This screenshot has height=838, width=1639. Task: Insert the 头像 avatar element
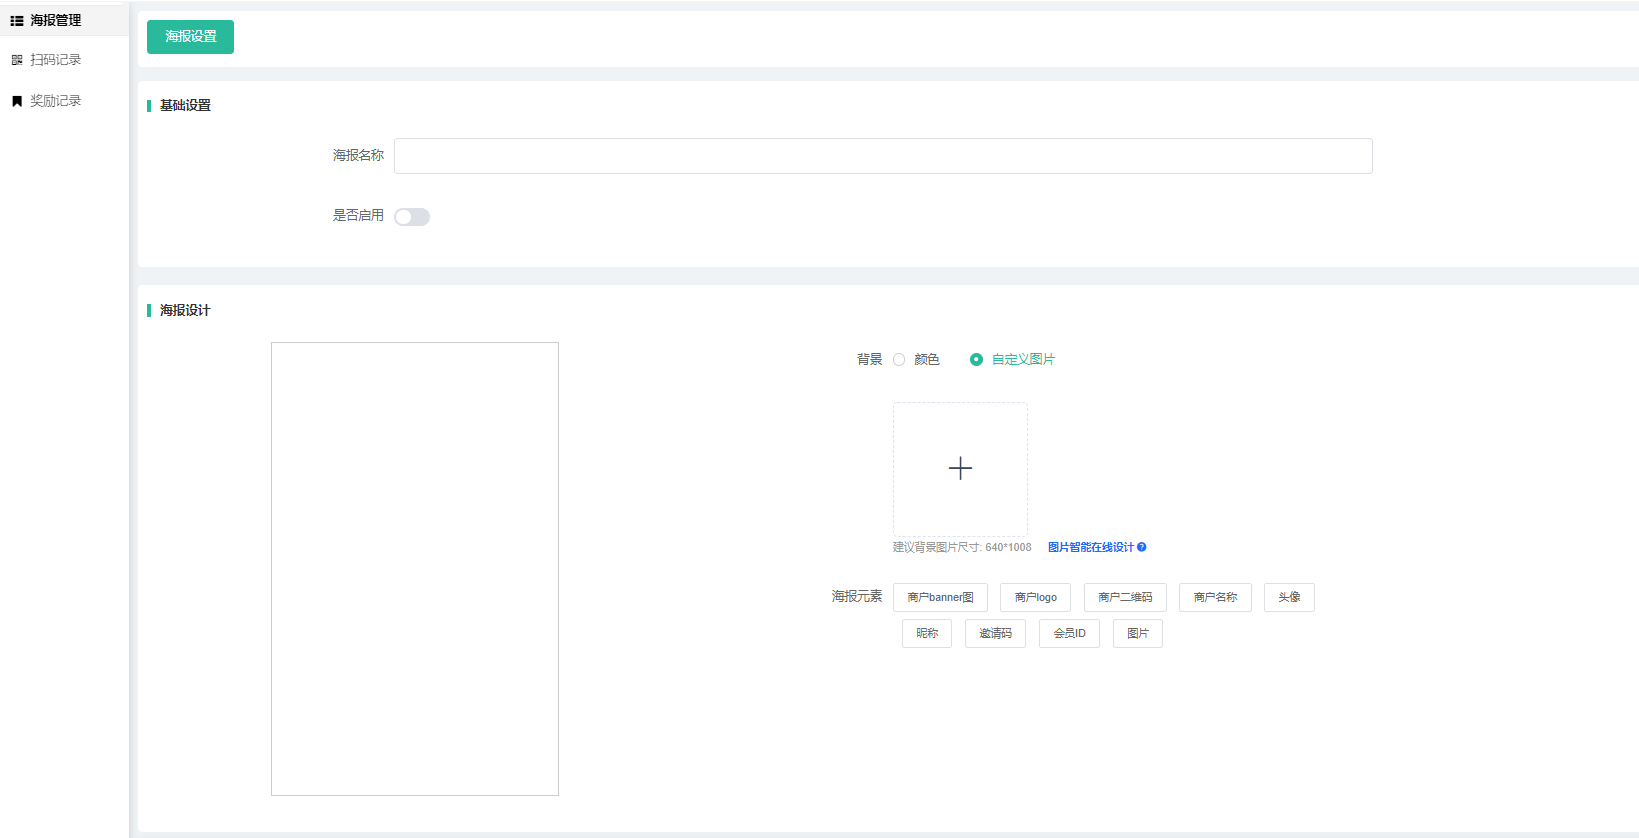point(1289,598)
